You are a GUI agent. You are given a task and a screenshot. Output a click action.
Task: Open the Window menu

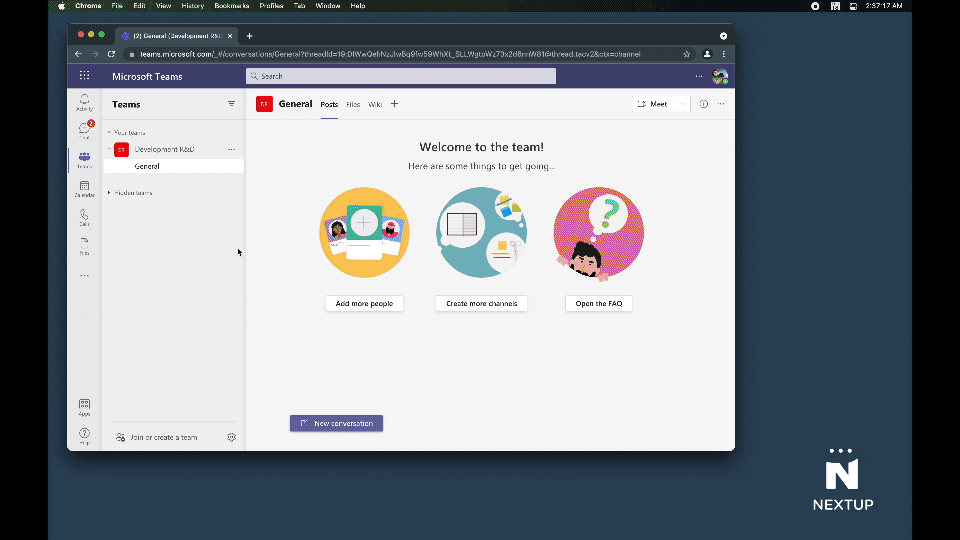click(328, 6)
